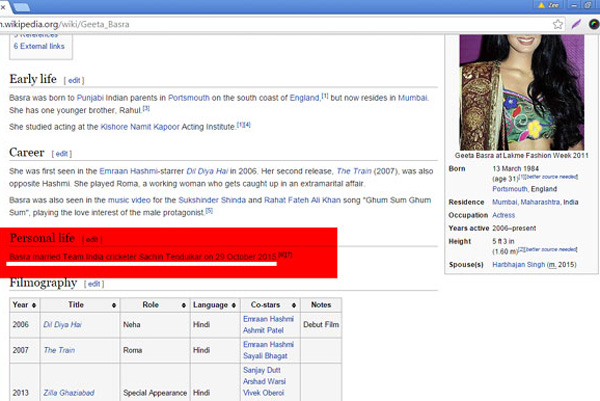Click better source needed beside height
The height and width of the screenshot is (401, 600).
tap(551, 249)
